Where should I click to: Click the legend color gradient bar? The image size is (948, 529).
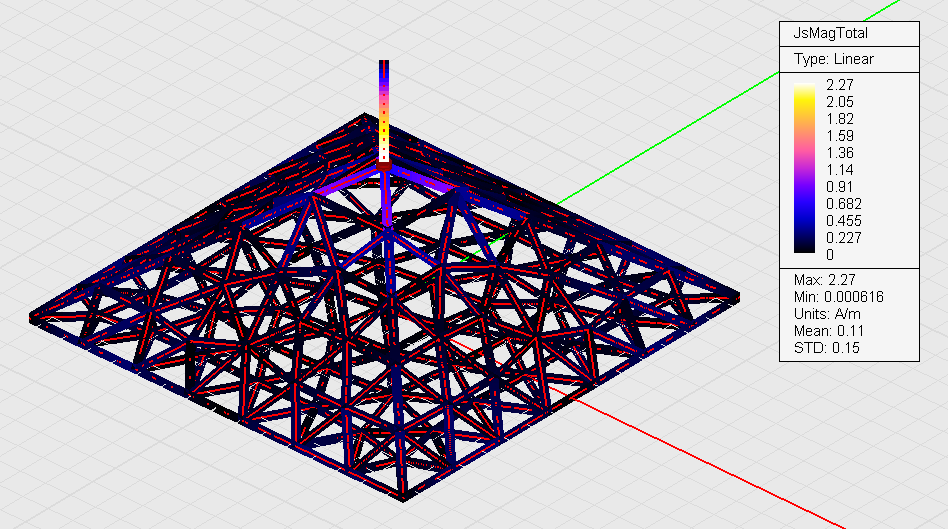click(804, 170)
